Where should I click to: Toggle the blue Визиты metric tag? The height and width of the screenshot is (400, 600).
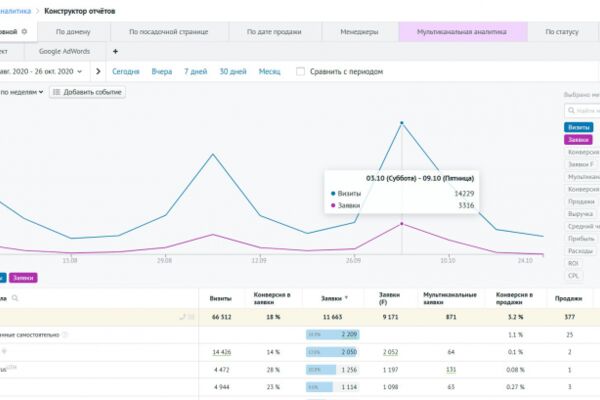[578, 127]
